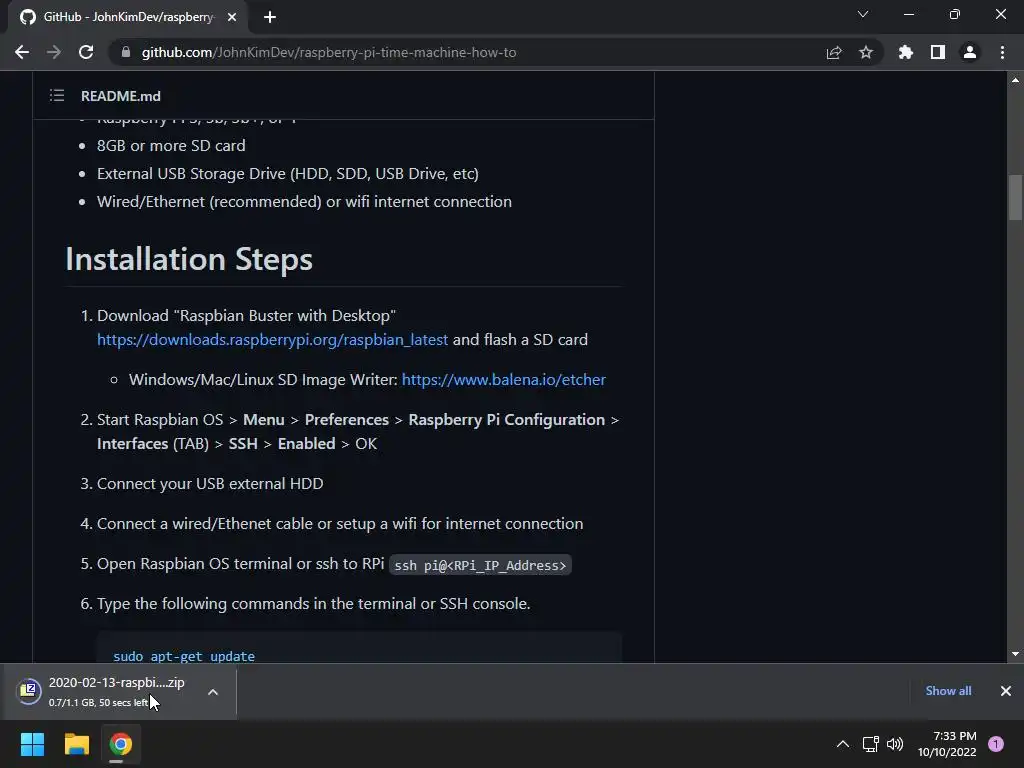Bookmark this page with the star
The height and width of the screenshot is (768, 1024).
click(866, 52)
